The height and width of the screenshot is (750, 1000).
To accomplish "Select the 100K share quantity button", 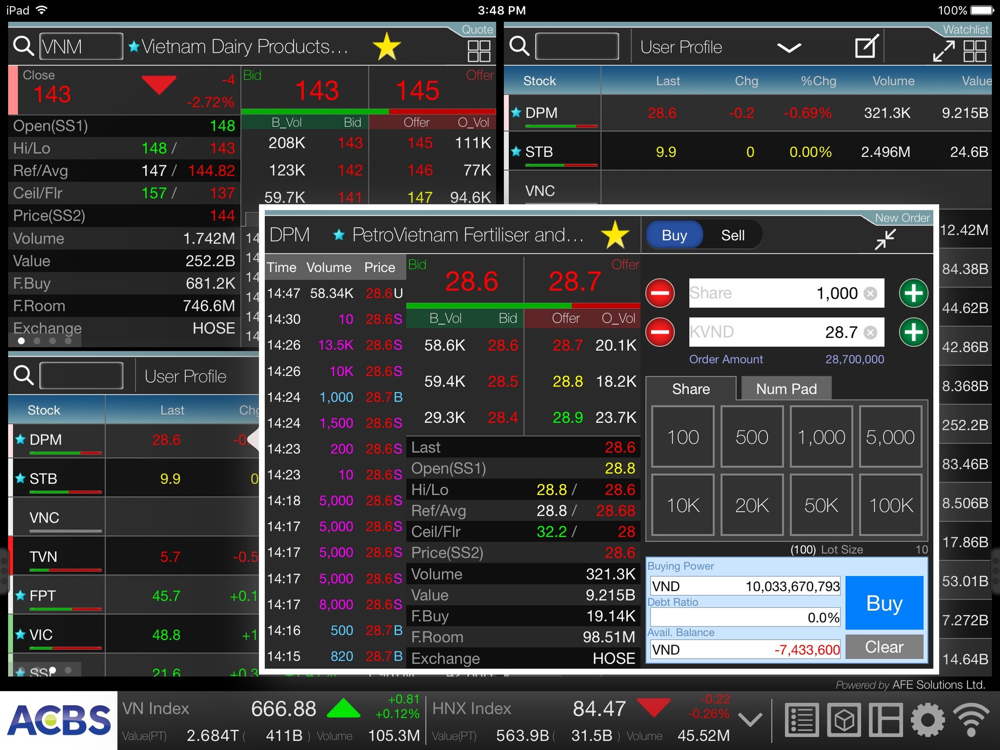I will [890, 505].
